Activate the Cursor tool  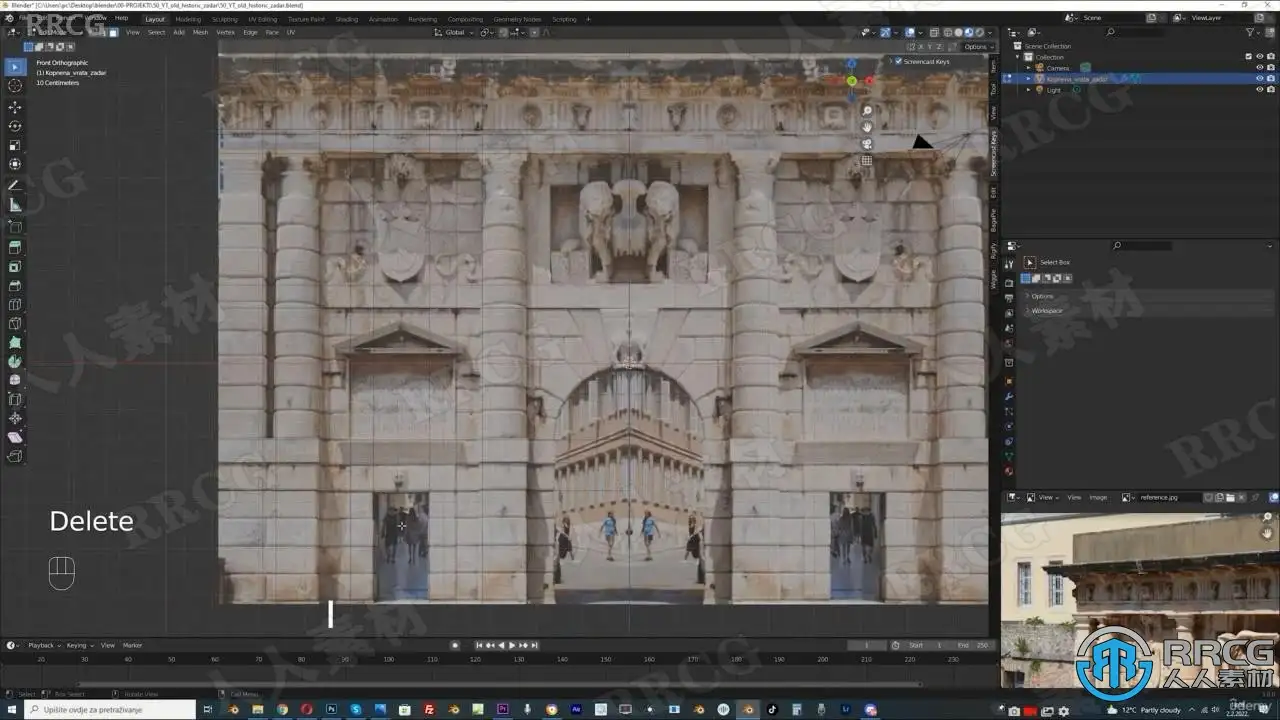(x=15, y=86)
